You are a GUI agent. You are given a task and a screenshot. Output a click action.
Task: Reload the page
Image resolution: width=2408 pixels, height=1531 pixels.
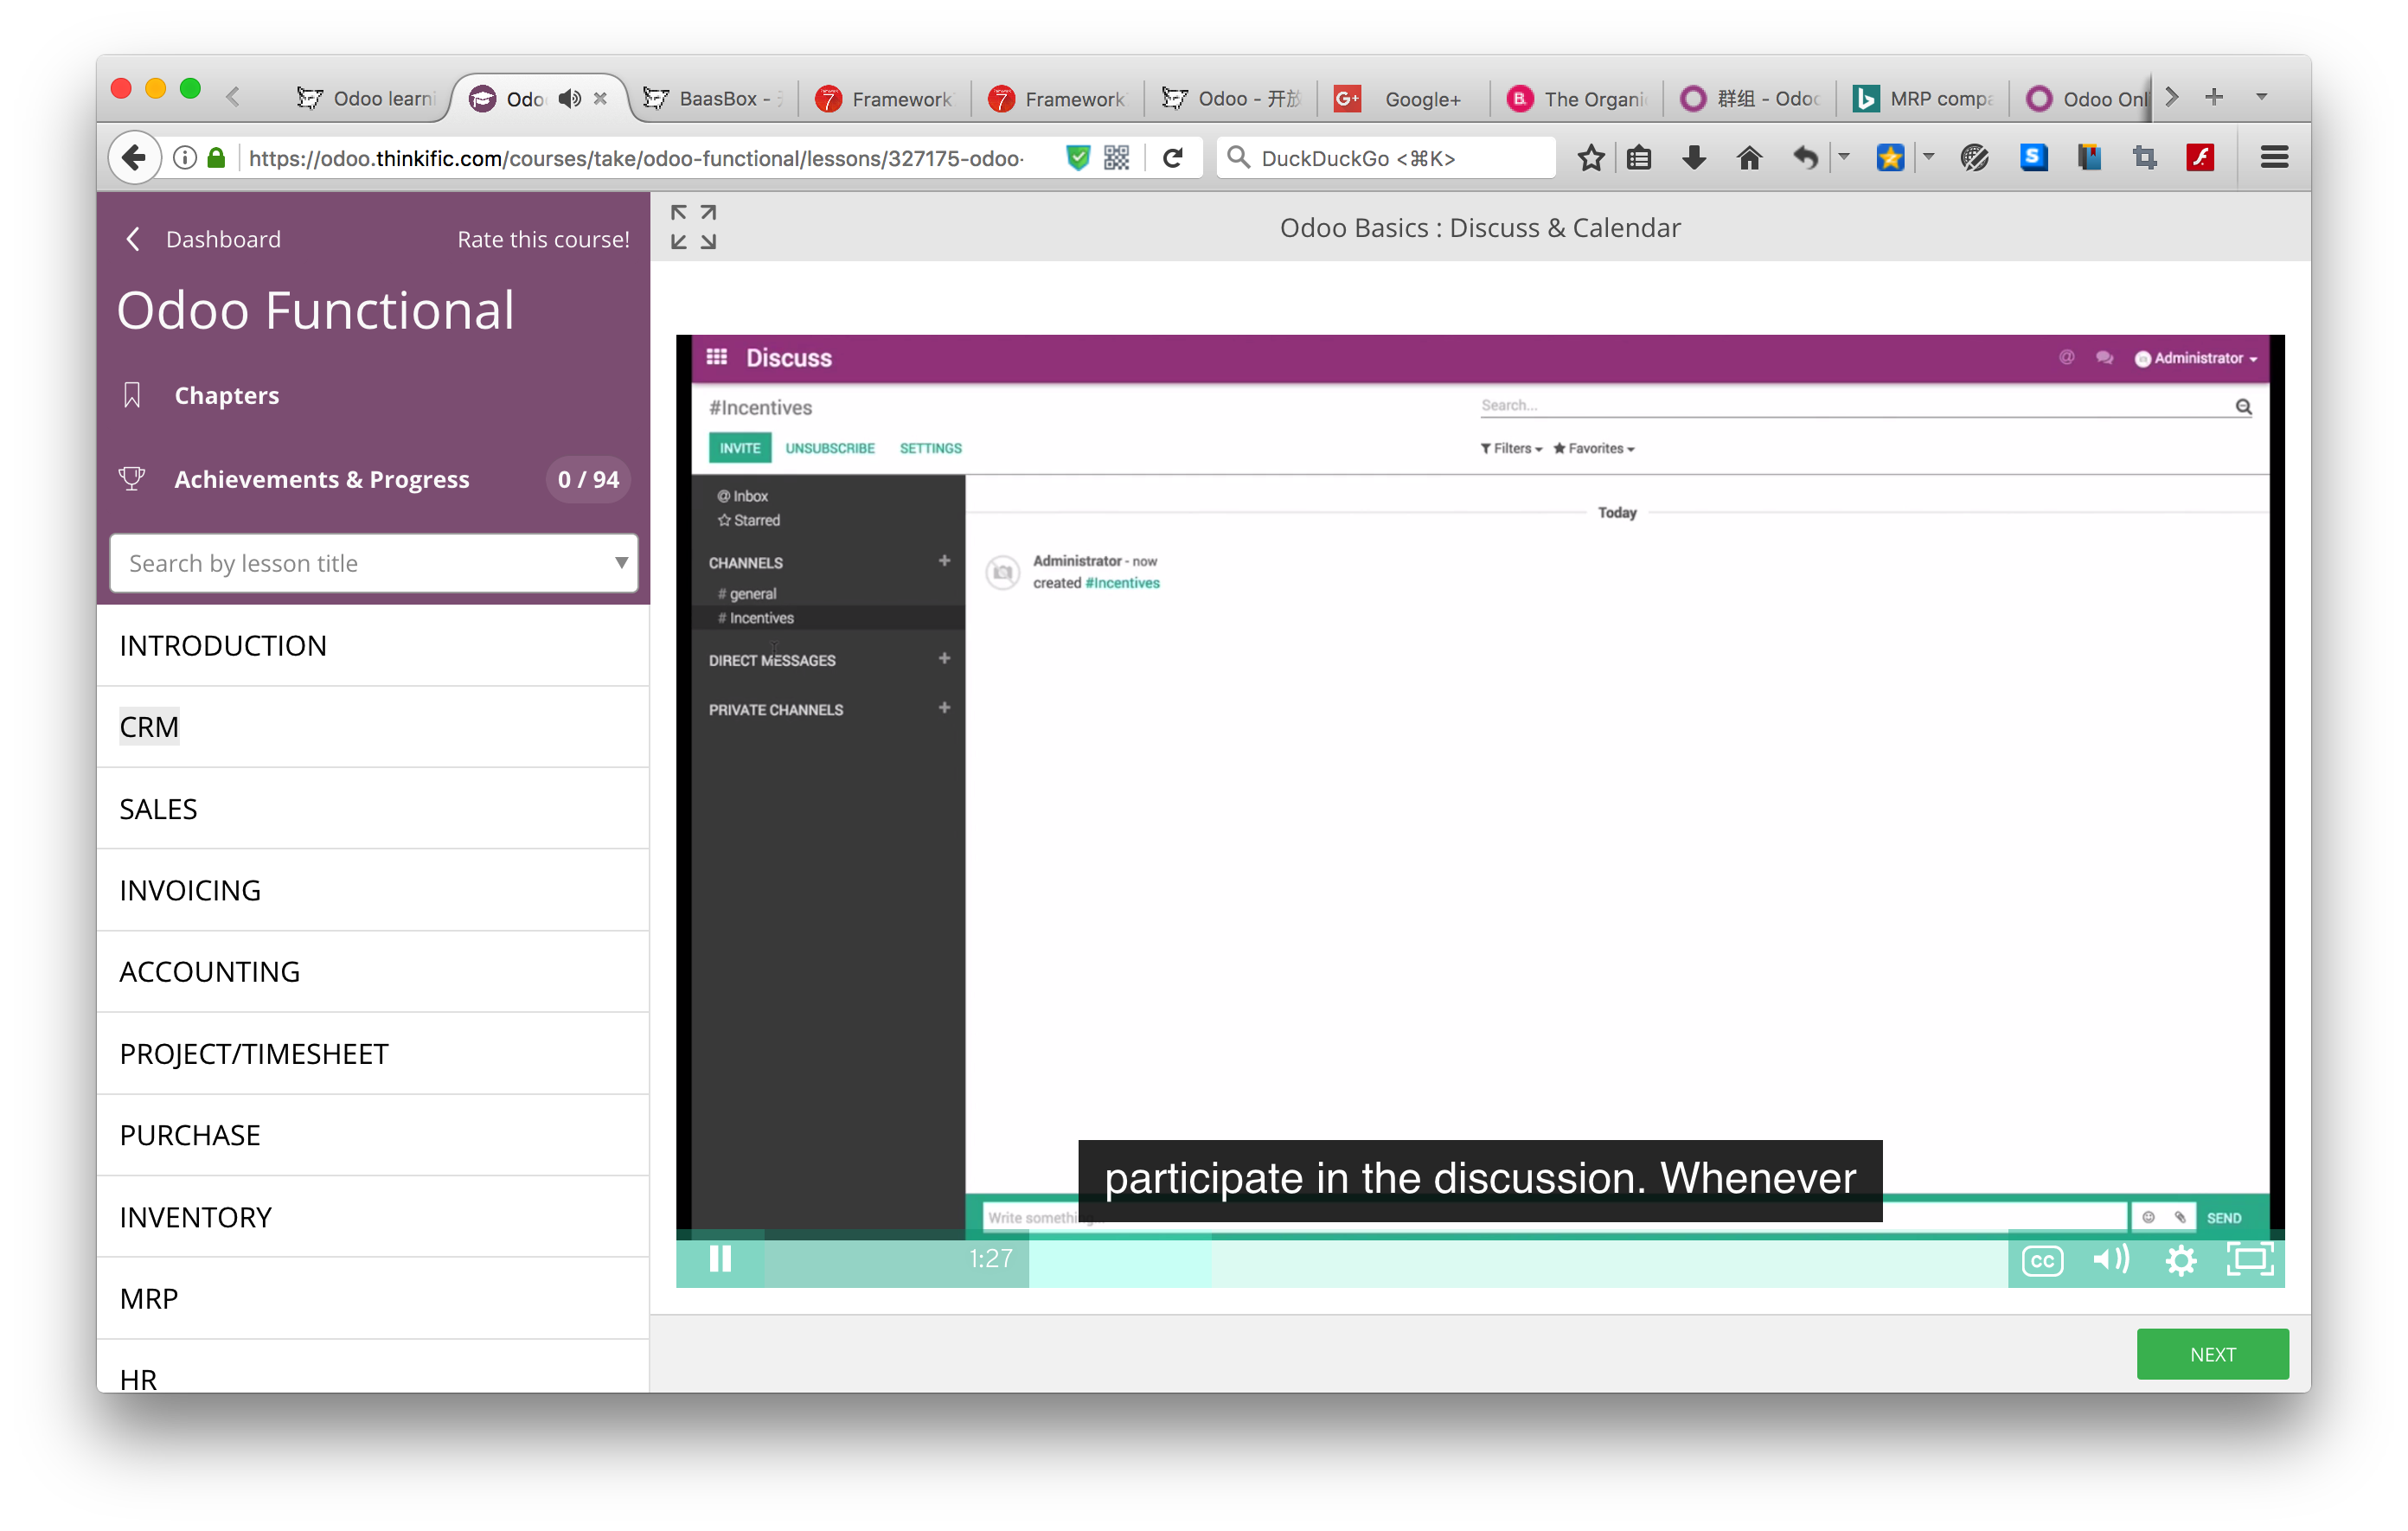pos(1173,158)
